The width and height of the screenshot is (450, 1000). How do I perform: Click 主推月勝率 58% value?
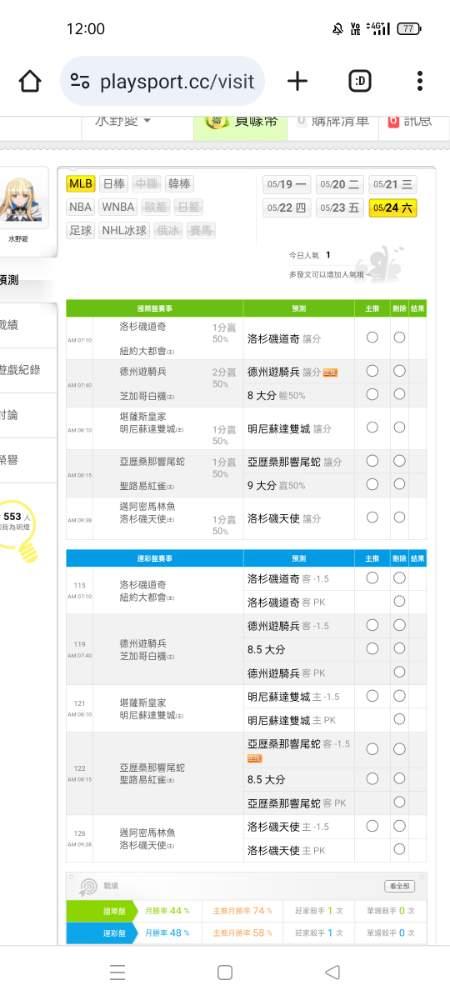(x=243, y=932)
